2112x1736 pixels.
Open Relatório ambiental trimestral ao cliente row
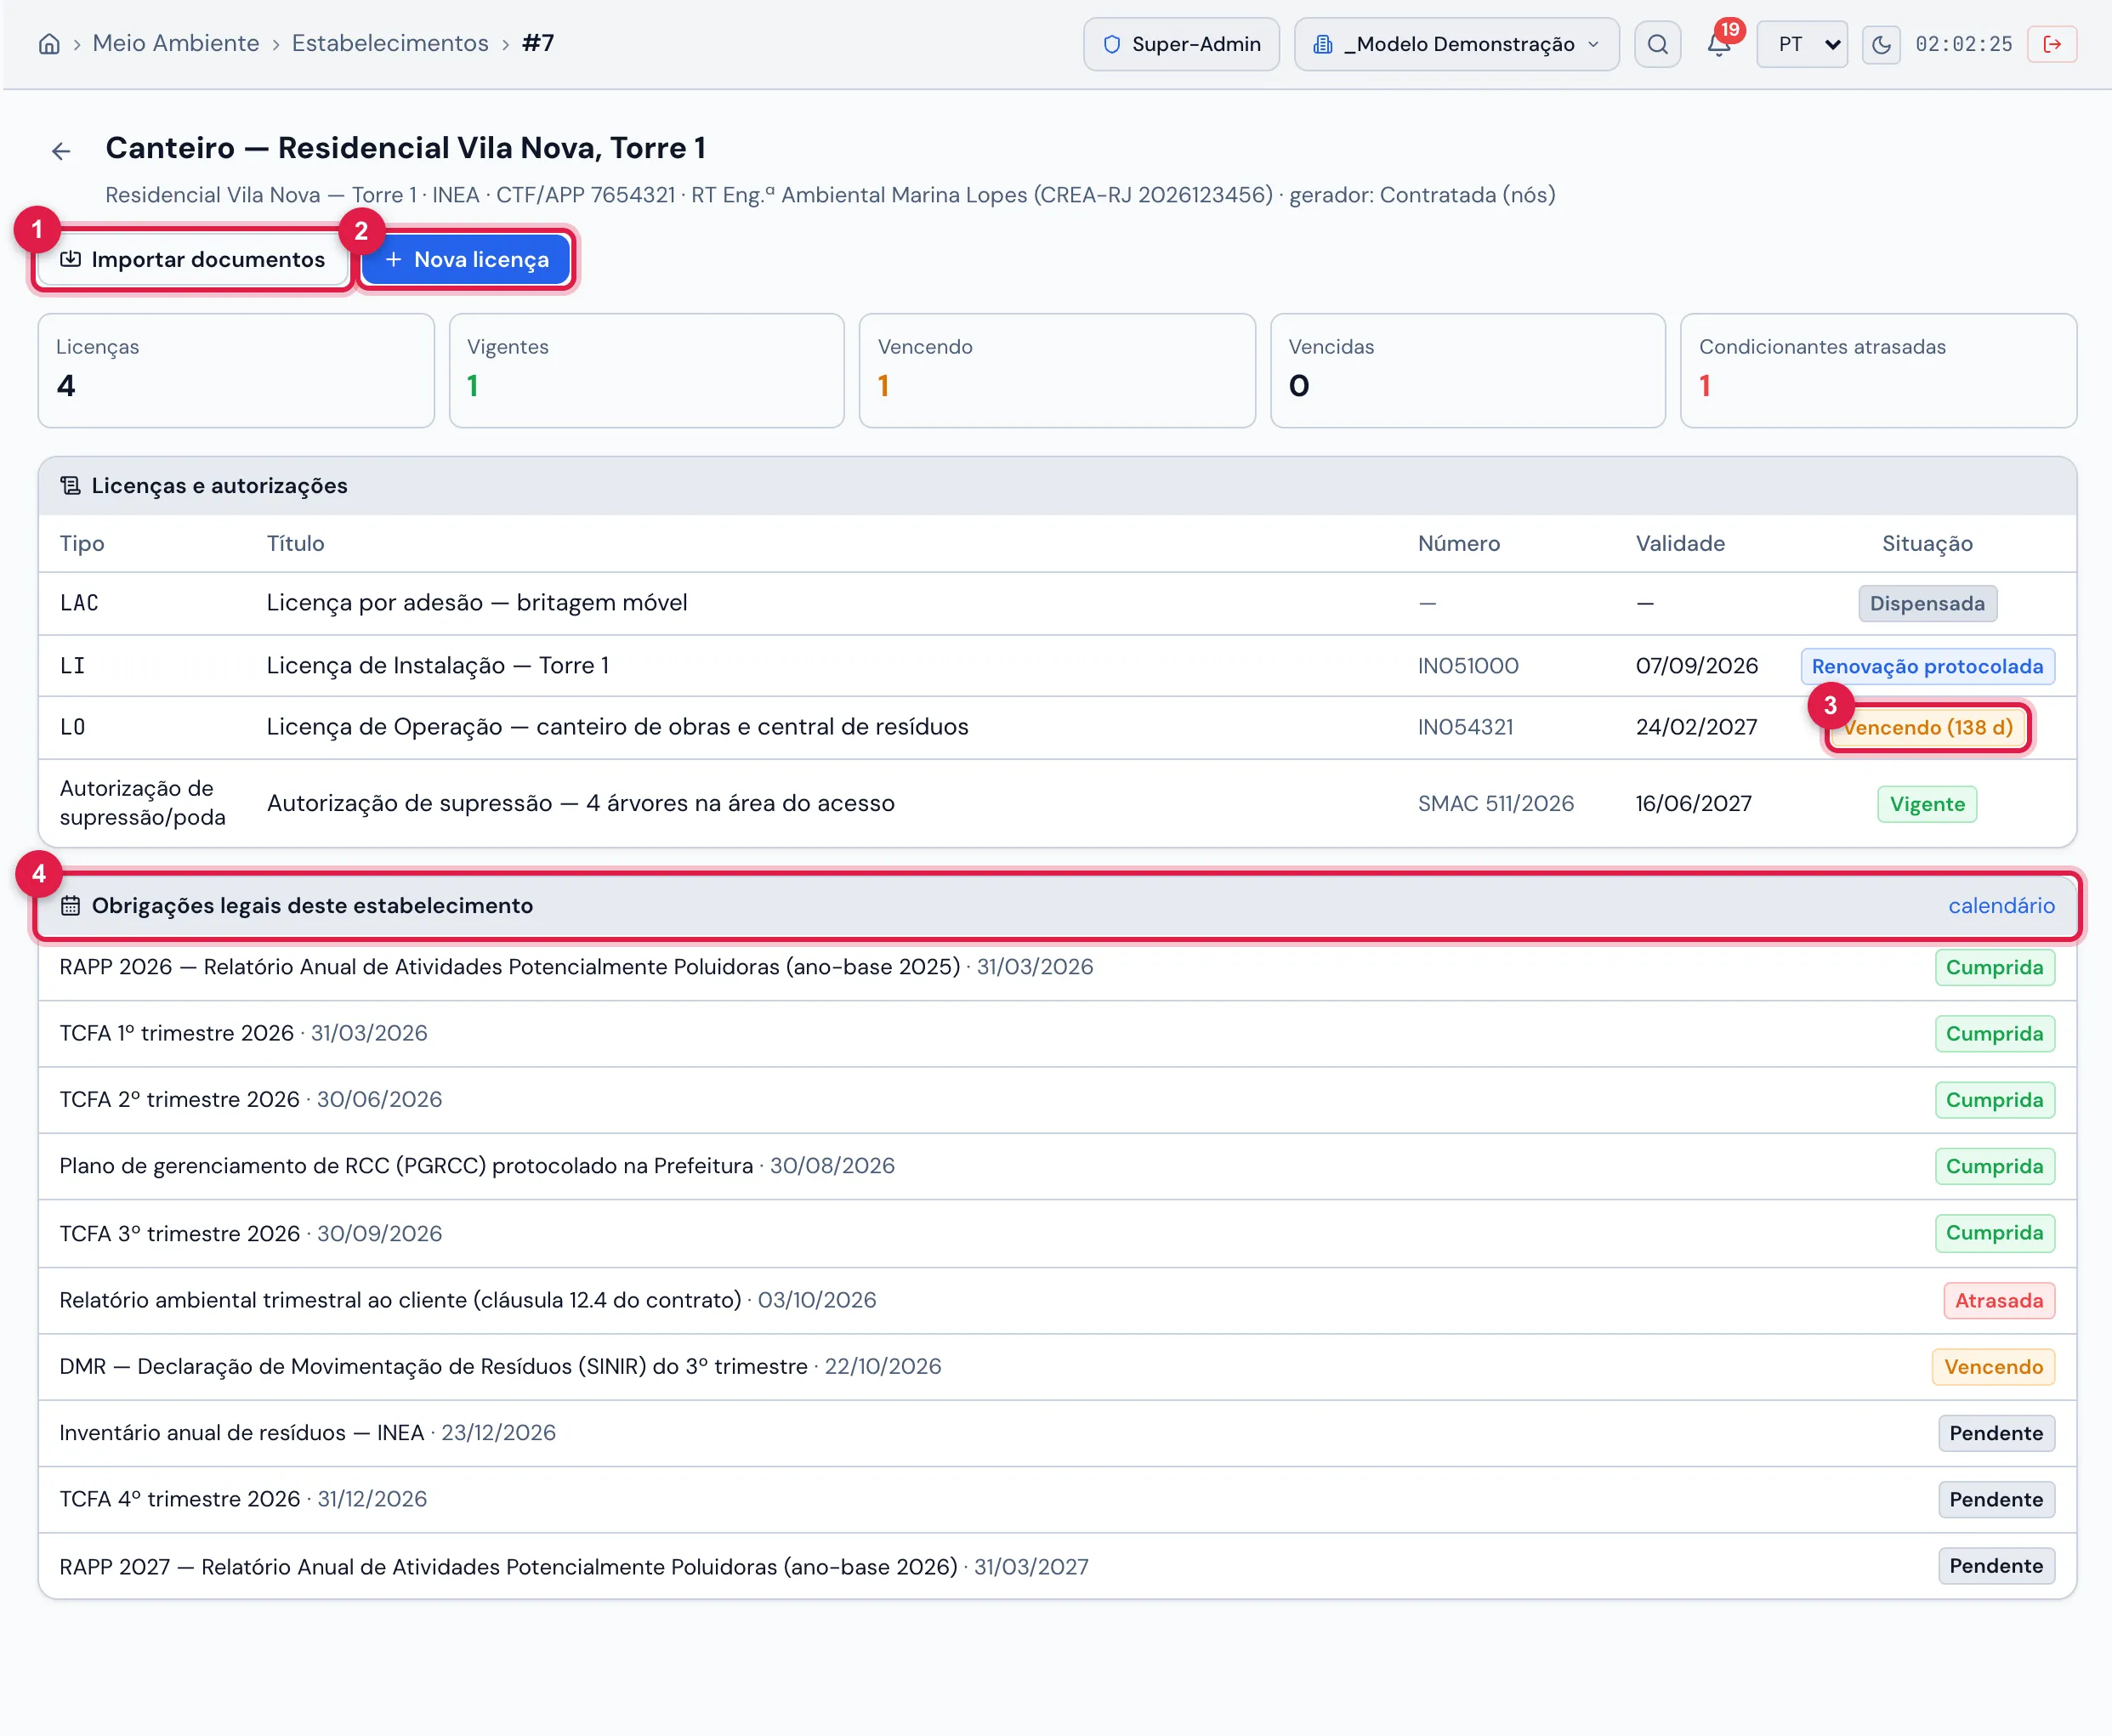pos(1057,1301)
